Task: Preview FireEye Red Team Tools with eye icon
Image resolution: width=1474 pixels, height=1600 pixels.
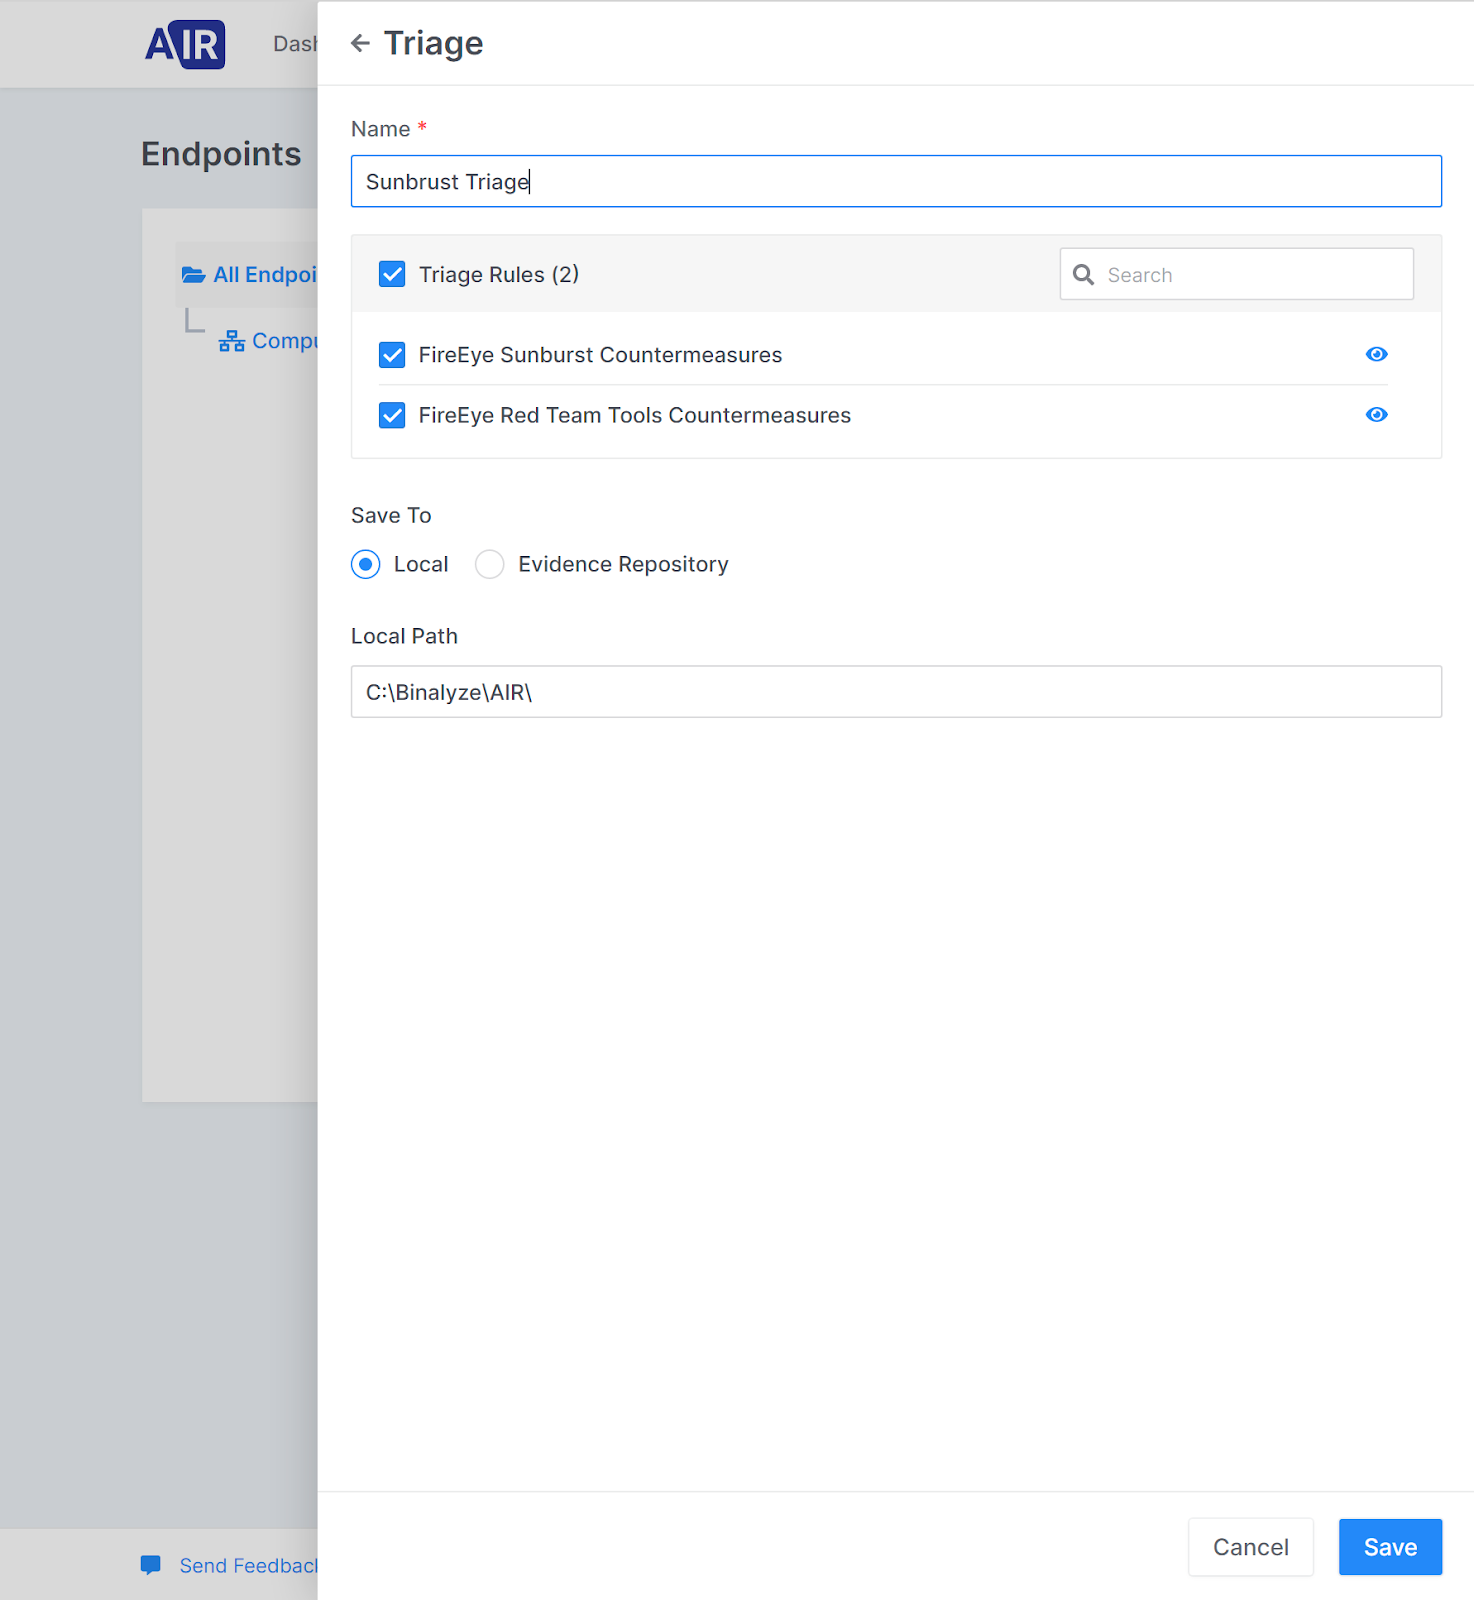Action: coord(1376,415)
